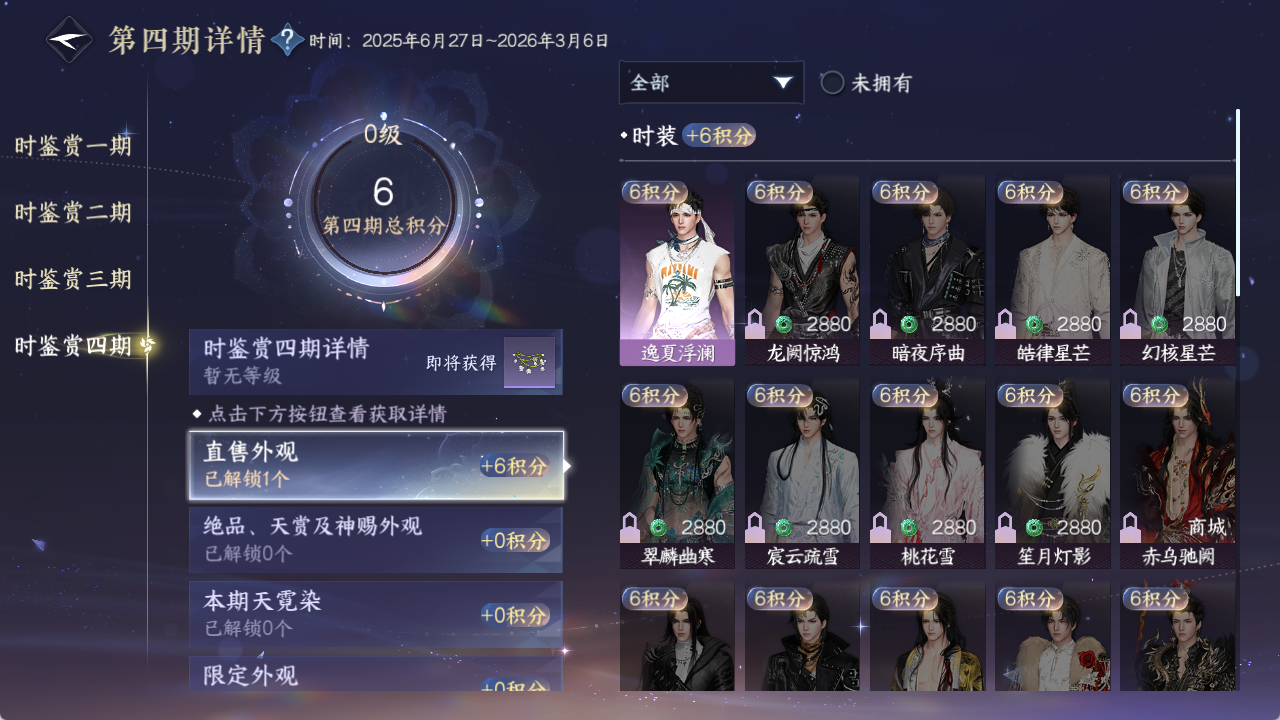This screenshot has width=1280, height=720.
Task: Click the lock icon on 龙阙惊鸿
Action: coord(756,324)
